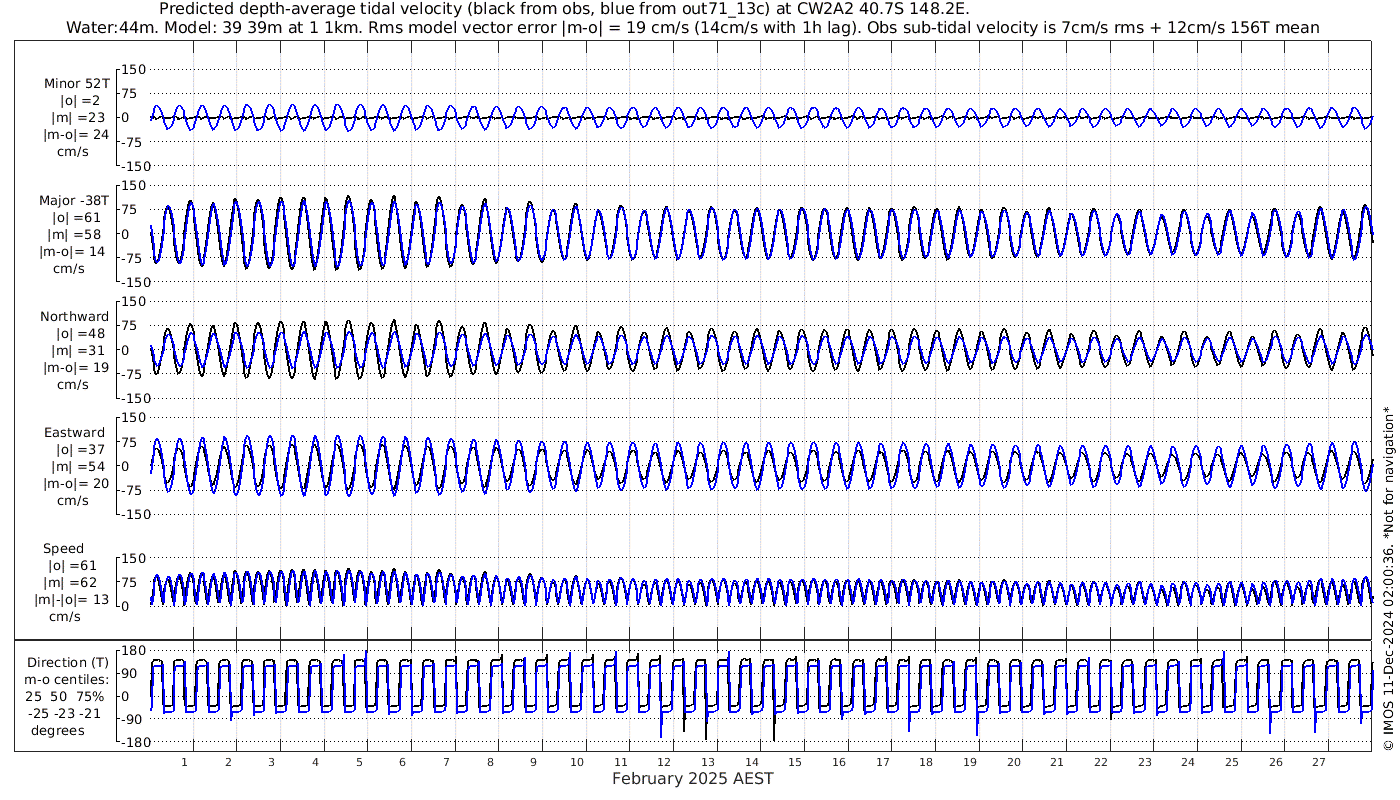Click the '|m| =31' value in Northward panel
Image resolution: width=1400 pixels, height=800 pixels.
click(x=77, y=351)
